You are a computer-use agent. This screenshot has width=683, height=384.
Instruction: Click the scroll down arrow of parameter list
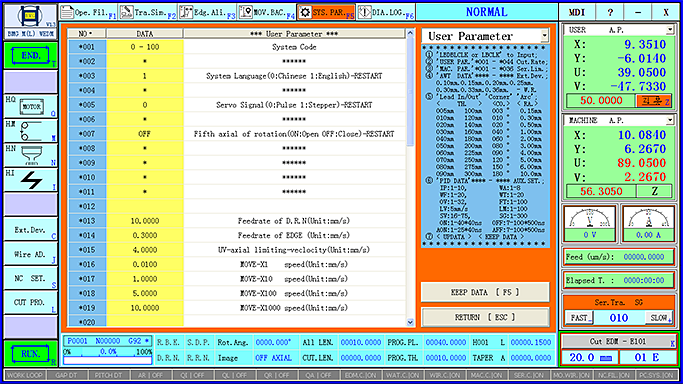click(x=410, y=322)
